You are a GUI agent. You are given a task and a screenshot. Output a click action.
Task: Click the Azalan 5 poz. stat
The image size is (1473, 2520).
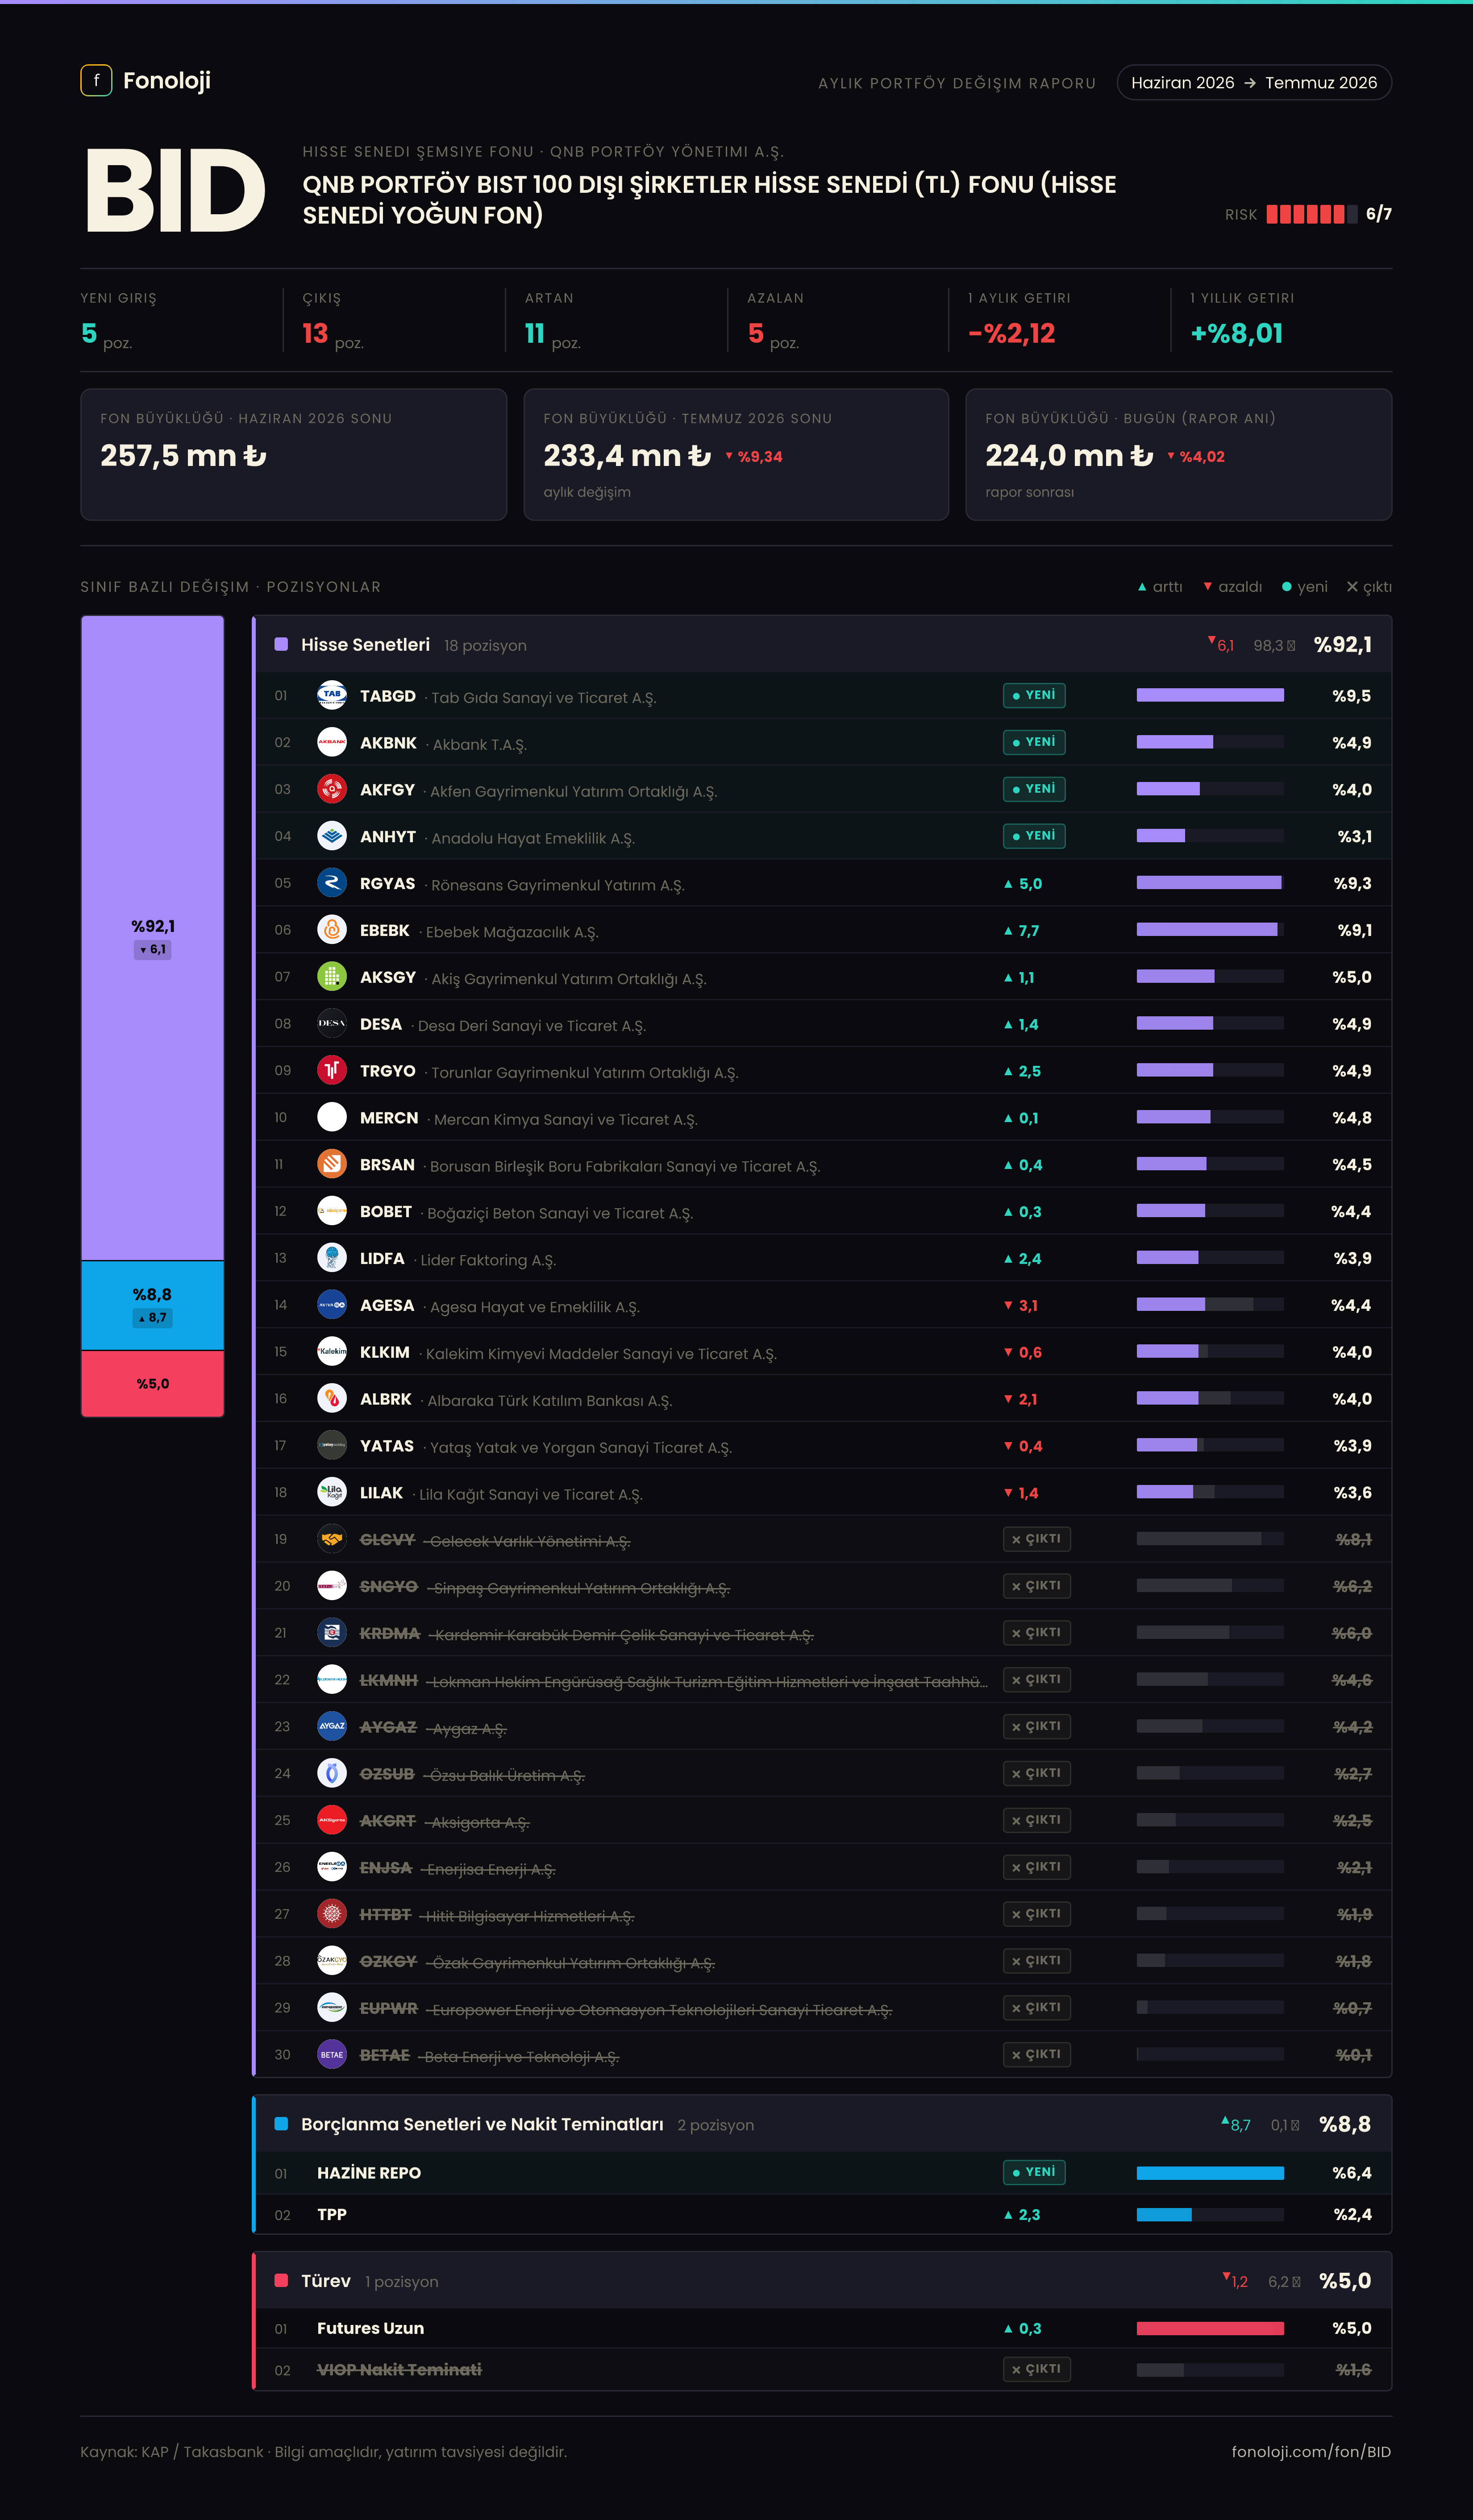[x=775, y=321]
